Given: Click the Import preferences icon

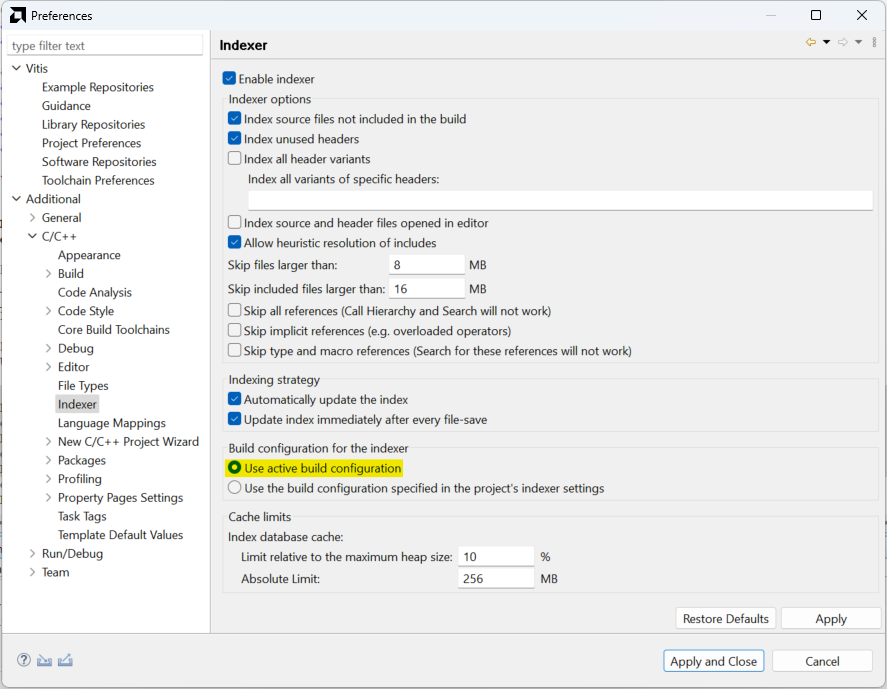Looking at the screenshot, I should (44, 660).
